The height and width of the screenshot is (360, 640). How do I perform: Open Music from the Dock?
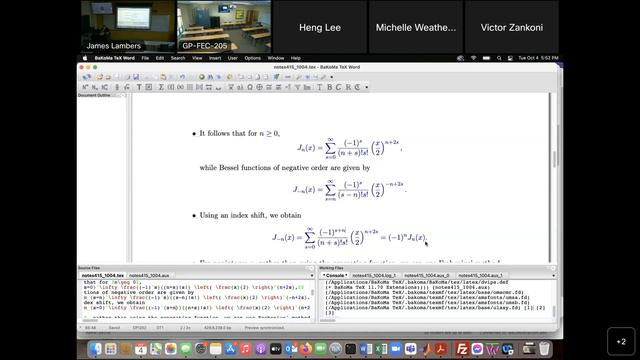[x=245, y=349]
